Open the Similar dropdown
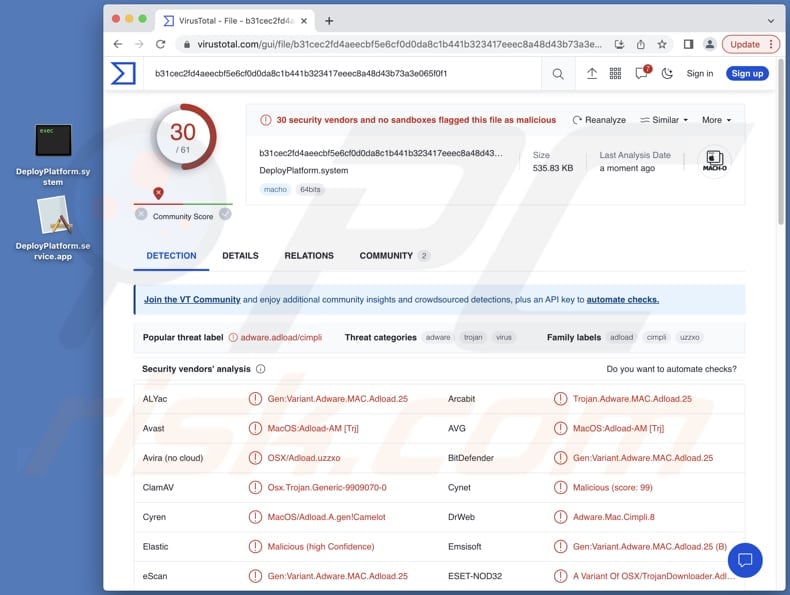Screen dimensions: 790x595 (664, 120)
